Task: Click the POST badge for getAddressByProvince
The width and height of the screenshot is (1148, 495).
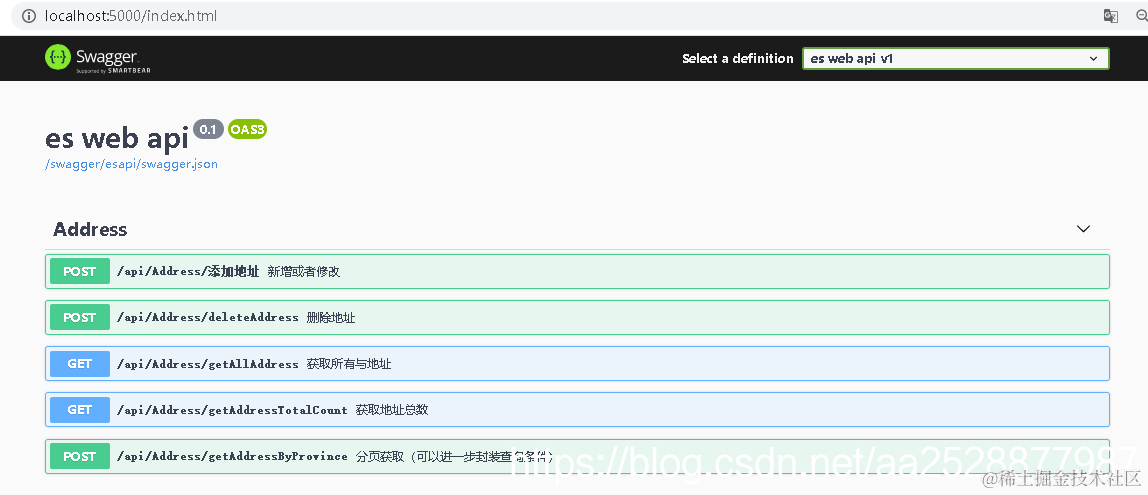Action: coord(80,456)
